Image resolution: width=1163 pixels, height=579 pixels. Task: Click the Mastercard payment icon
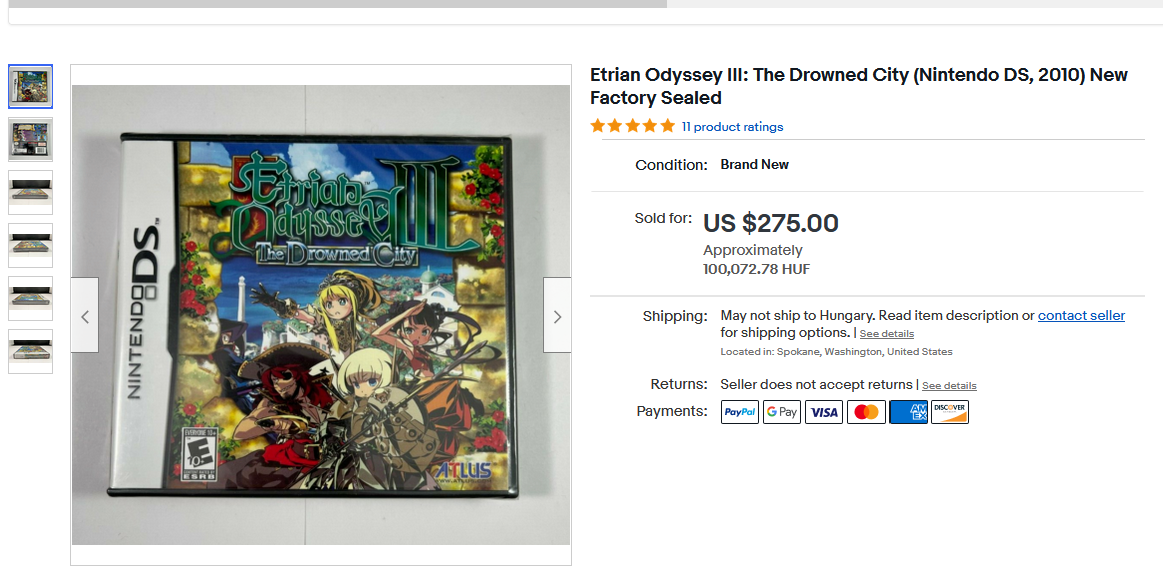[x=866, y=412]
